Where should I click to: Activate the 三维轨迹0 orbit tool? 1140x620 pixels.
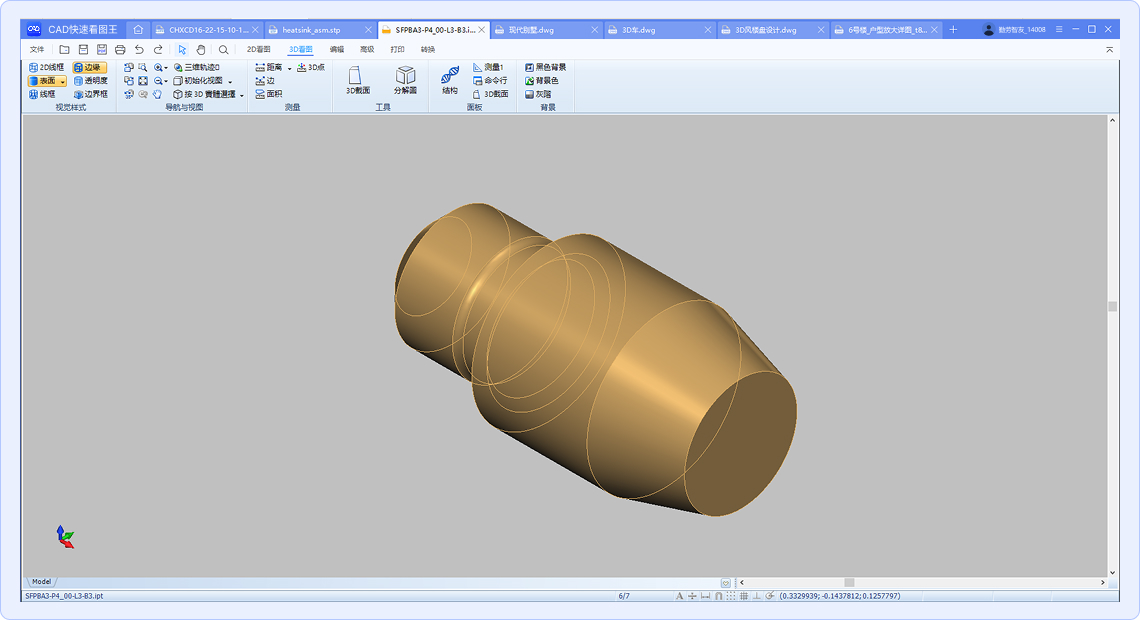pyautogui.click(x=197, y=67)
